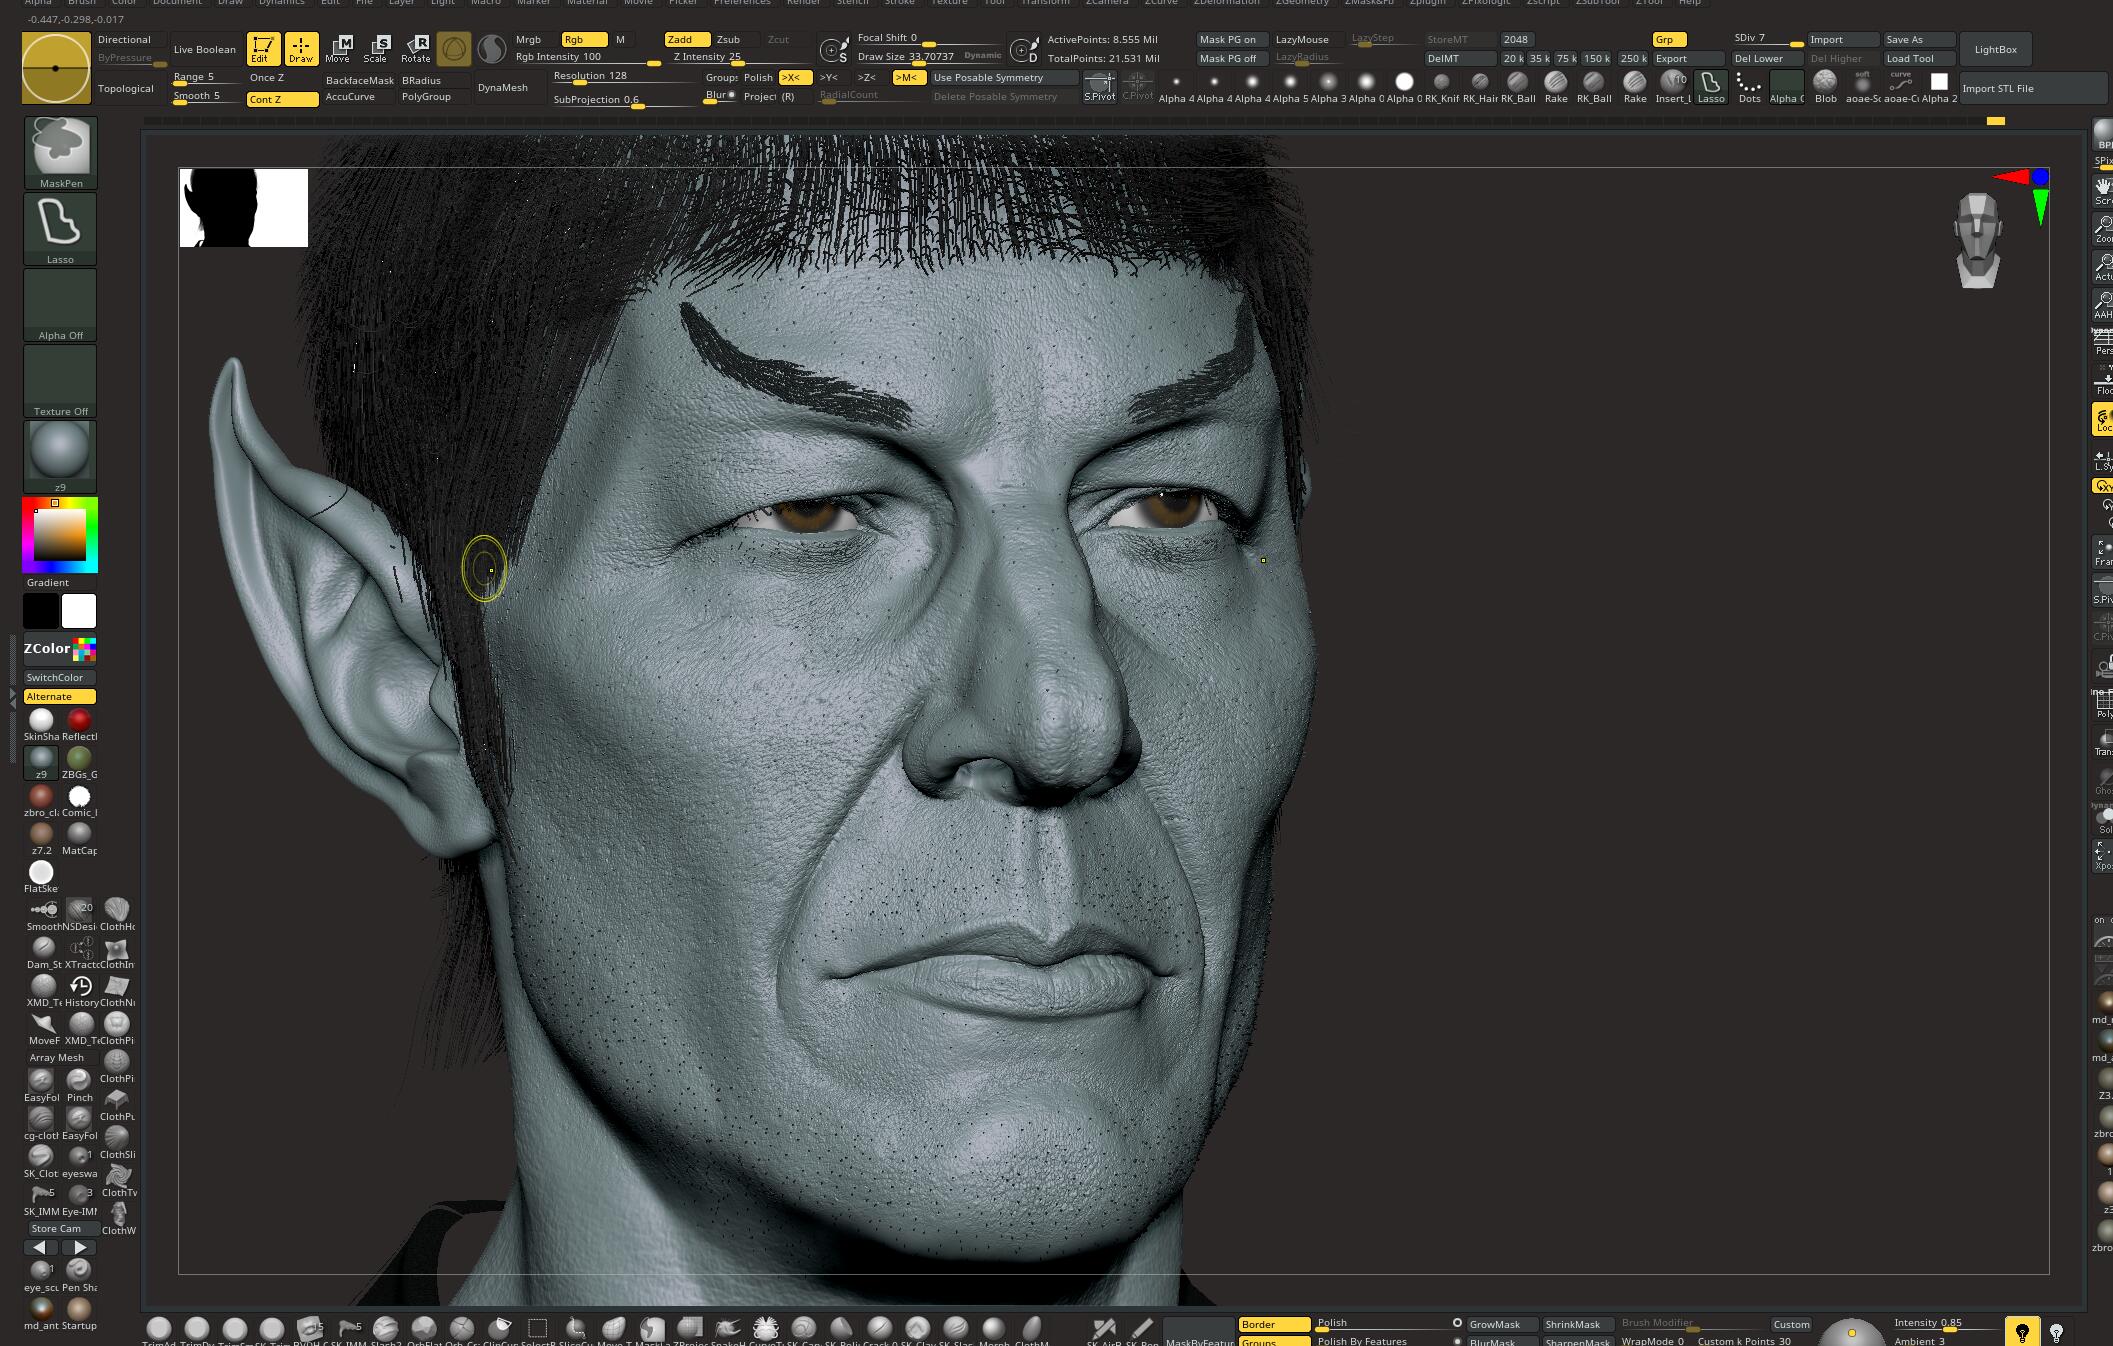Open the Texture Off selector

[x=60, y=381]
